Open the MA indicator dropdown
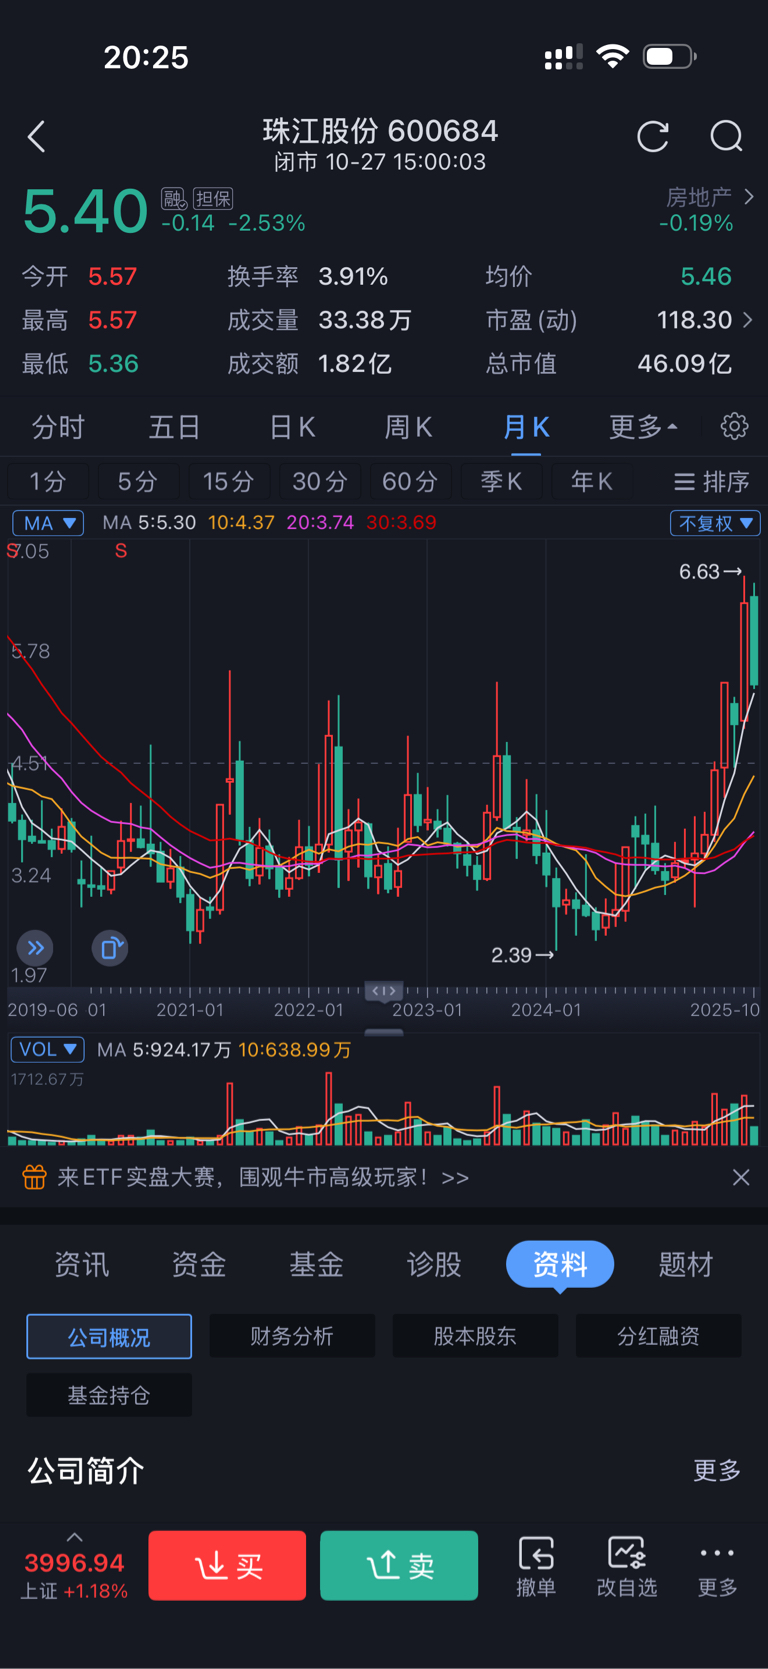This screenshot has width=768, height=1669. (48, 523)
